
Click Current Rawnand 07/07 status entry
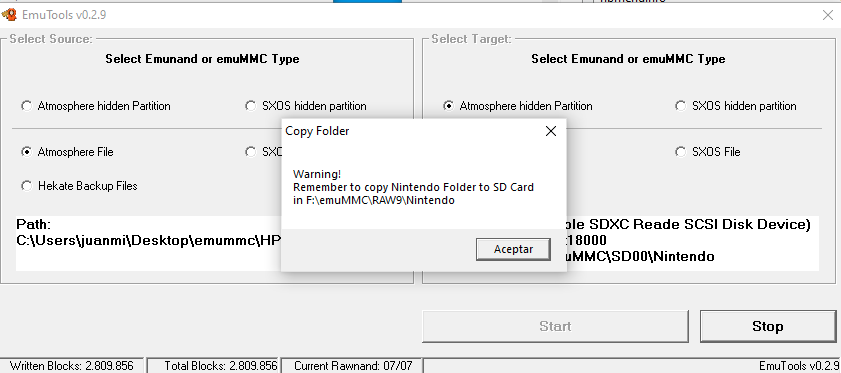(352, 366)
